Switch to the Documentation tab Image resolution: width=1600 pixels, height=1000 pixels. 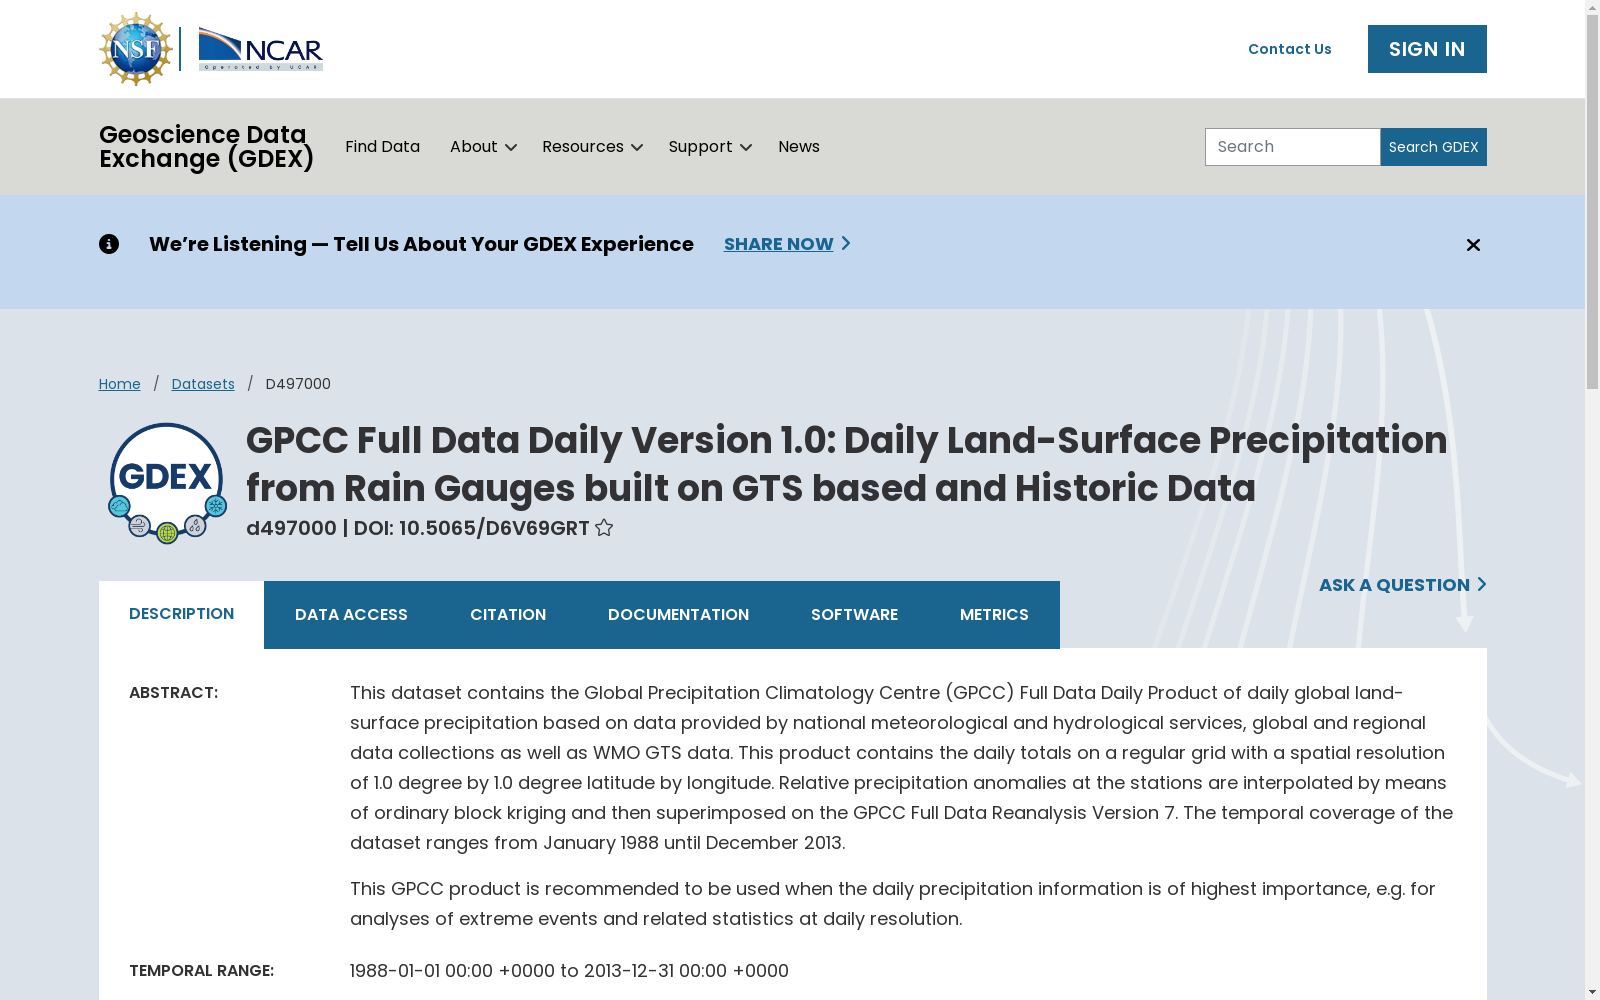pyautogui.click(x=678, y=615)
